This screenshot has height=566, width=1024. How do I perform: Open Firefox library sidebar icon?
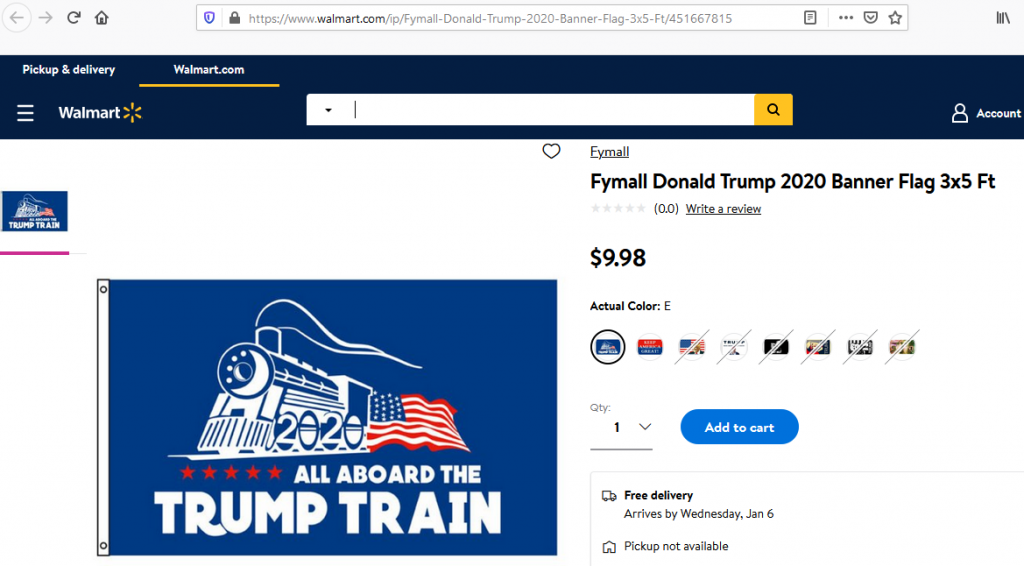1003,18
